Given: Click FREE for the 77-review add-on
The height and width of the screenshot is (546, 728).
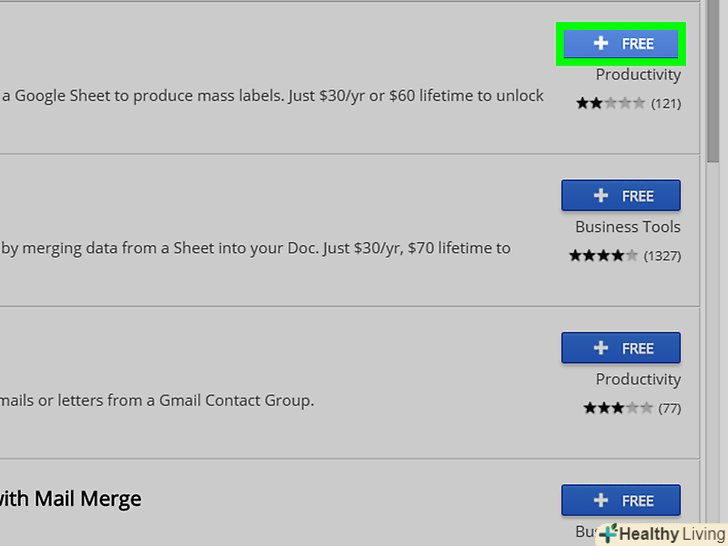Looking at the screenshot, I should pos(621,348).
